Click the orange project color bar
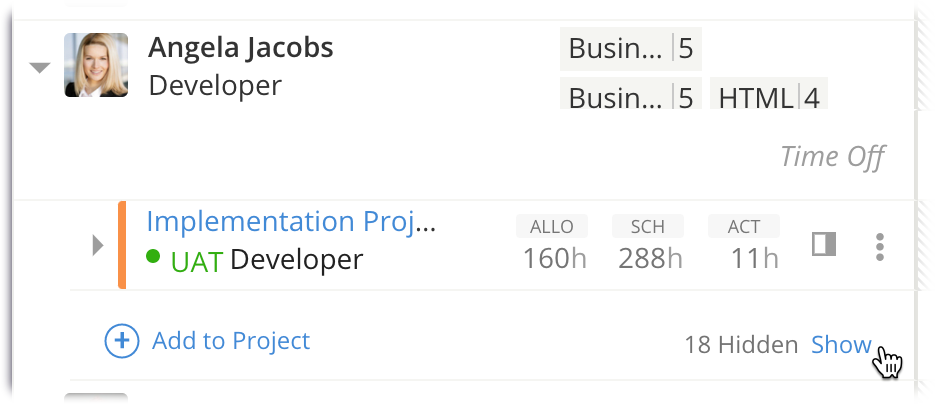The width and height of the screenshot is (935, 404). click(x=122, y=245)
